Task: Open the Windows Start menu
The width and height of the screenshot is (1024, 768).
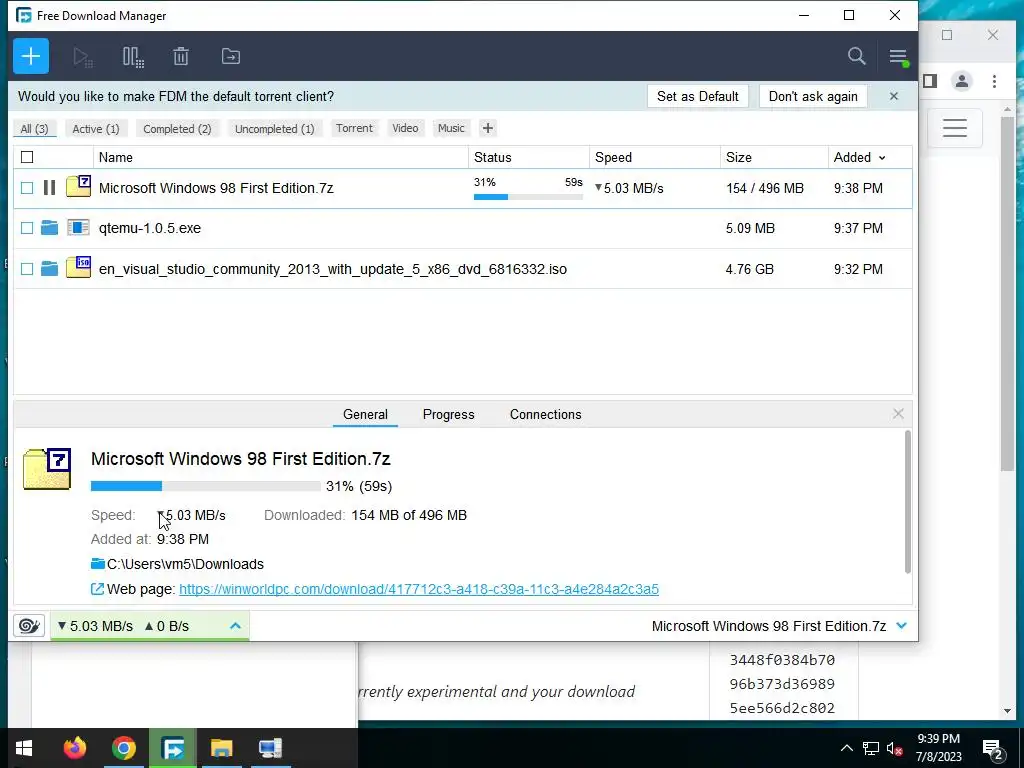Action: 24,748
